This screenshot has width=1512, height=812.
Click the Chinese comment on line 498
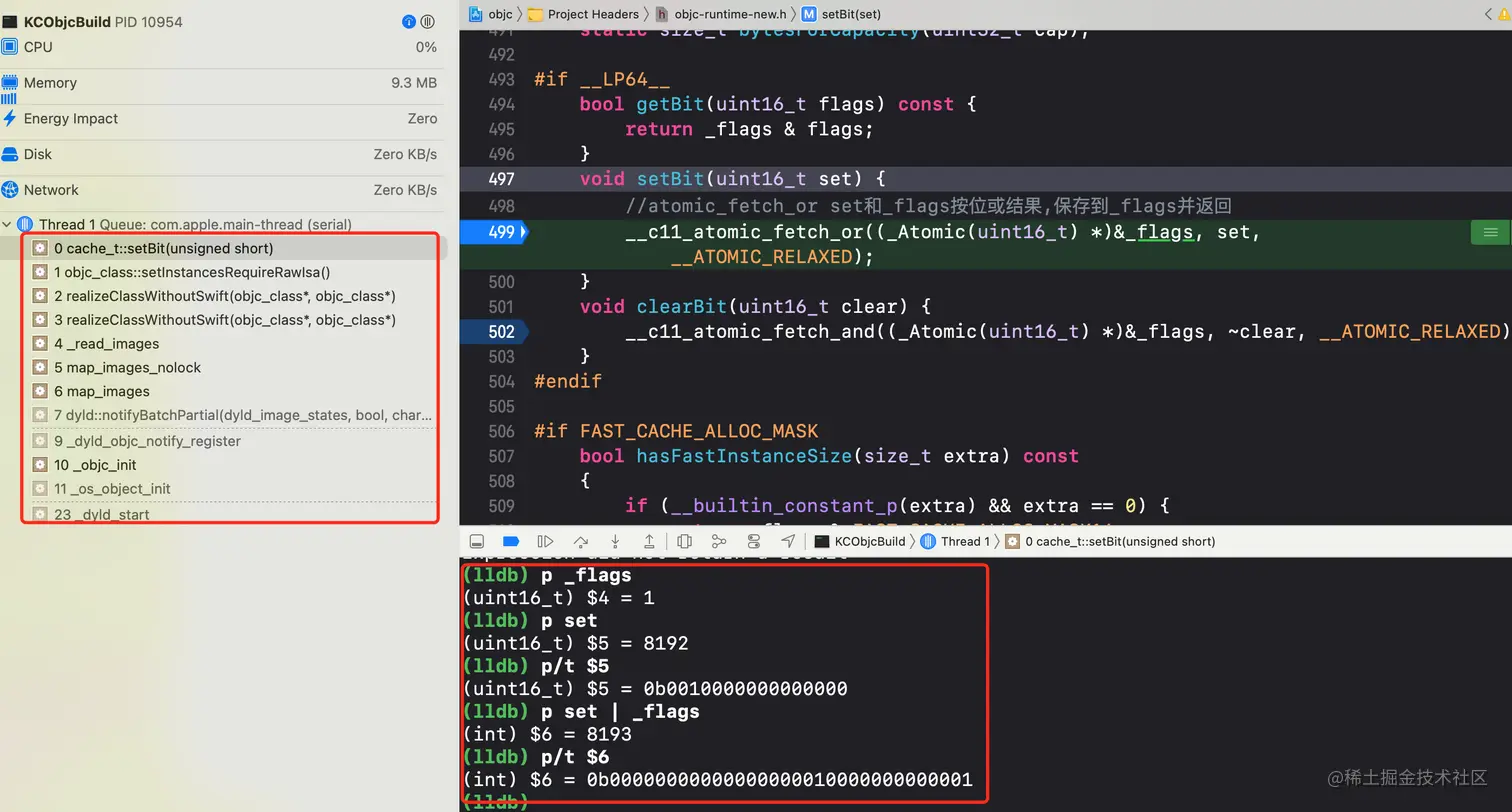click(928, 206)
